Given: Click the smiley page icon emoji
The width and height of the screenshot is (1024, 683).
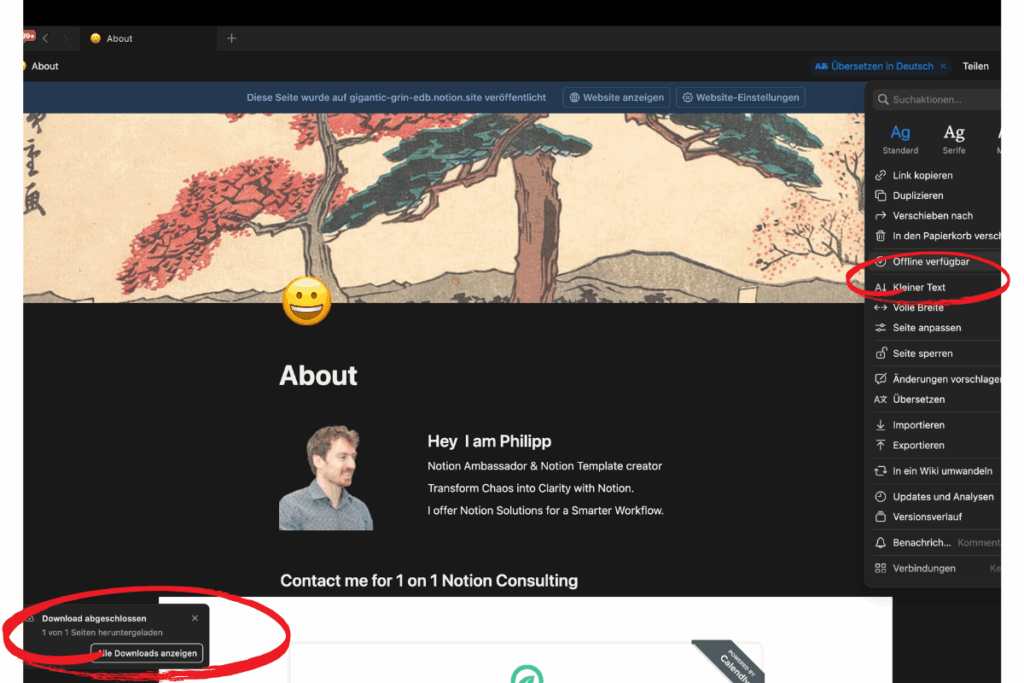Looking at the screenshot, I should click(306, 301).
